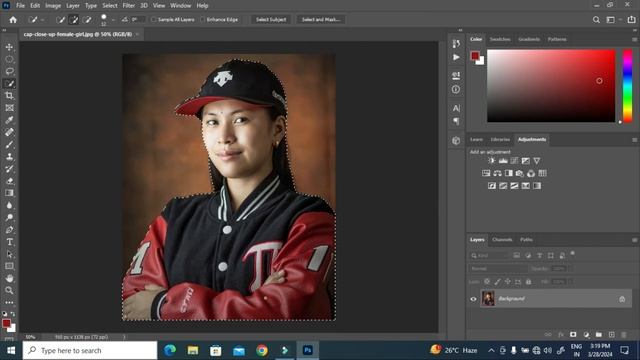Select the Elliptical Marquee tool

[9, 59]
